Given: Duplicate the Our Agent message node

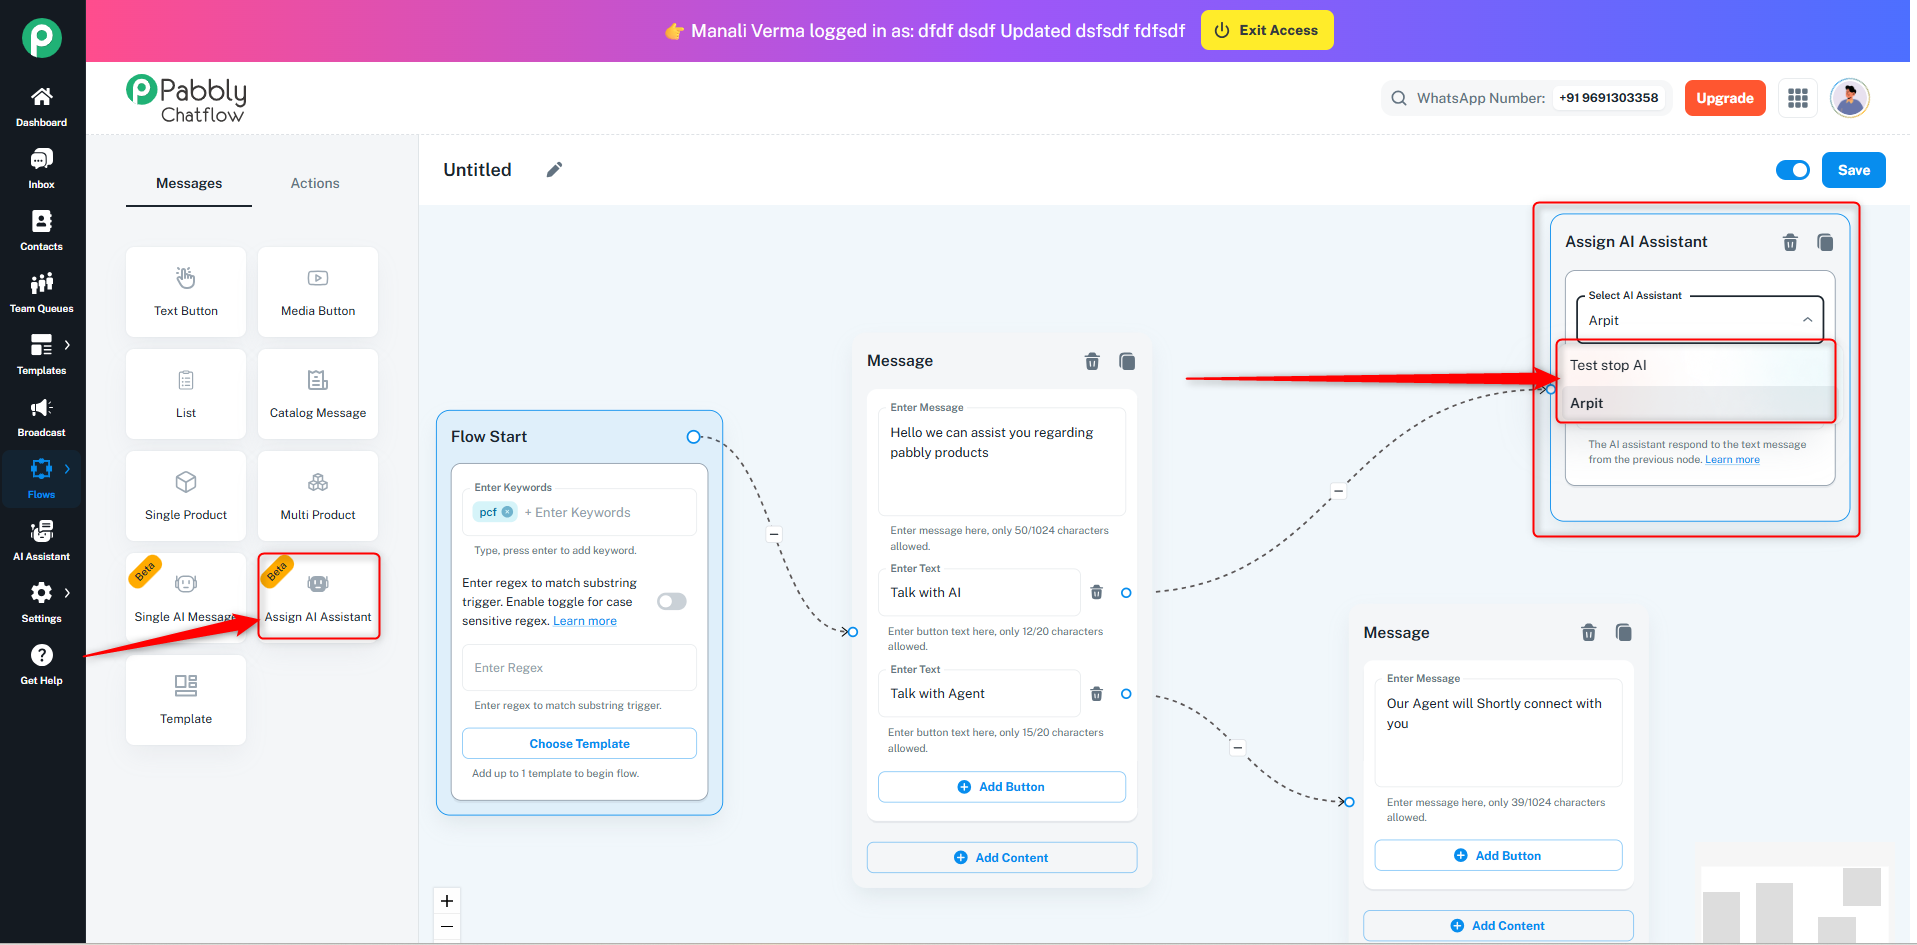Looking at the screenshot, I should click(1623, 632).
